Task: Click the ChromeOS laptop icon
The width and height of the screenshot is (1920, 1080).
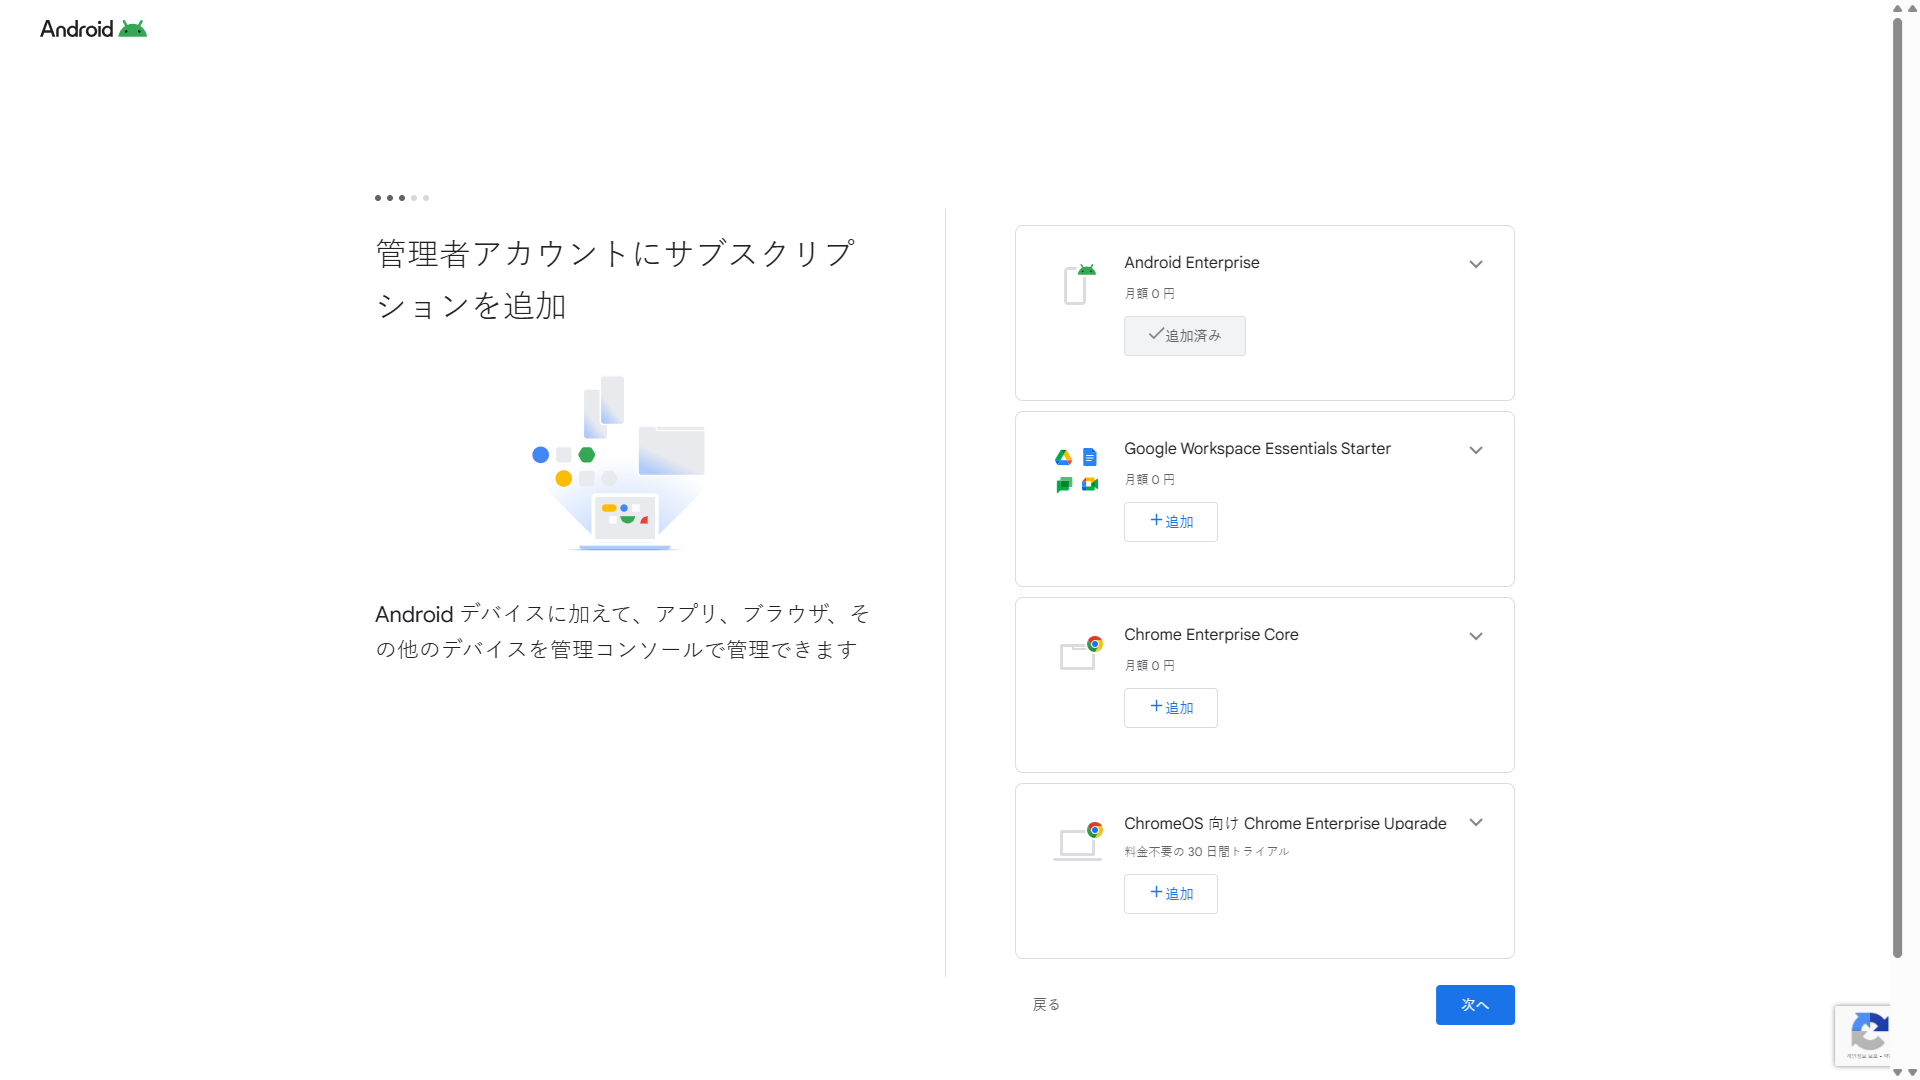Action: pyautogui.click(x=1078, y=841)
